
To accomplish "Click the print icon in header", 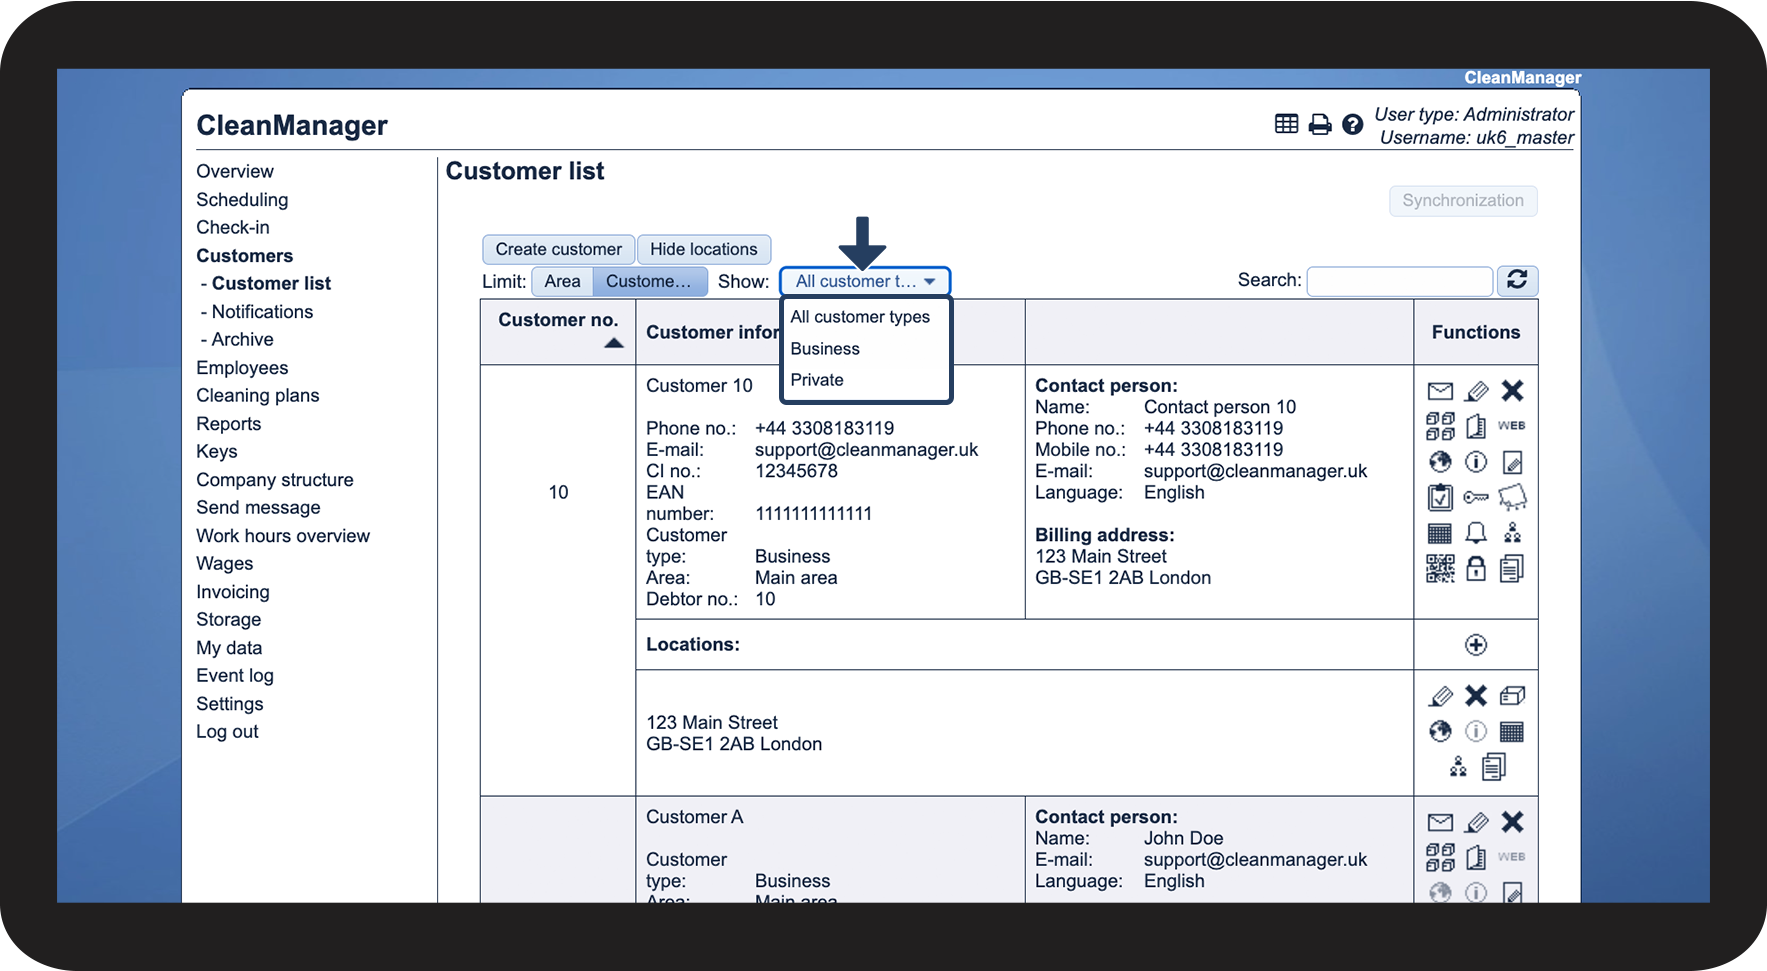I will [x=1320, y=124].
